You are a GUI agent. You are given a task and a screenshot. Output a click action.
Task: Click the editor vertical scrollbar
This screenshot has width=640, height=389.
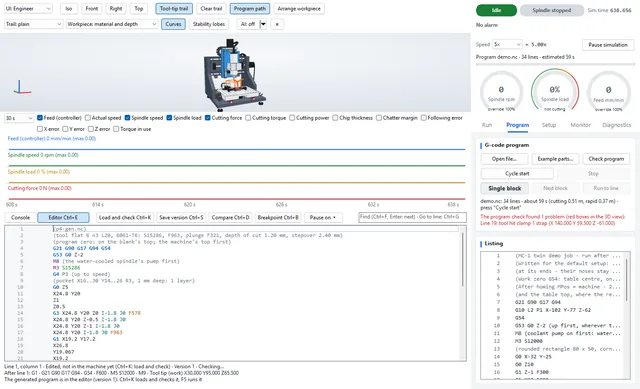tap(462, 259)
